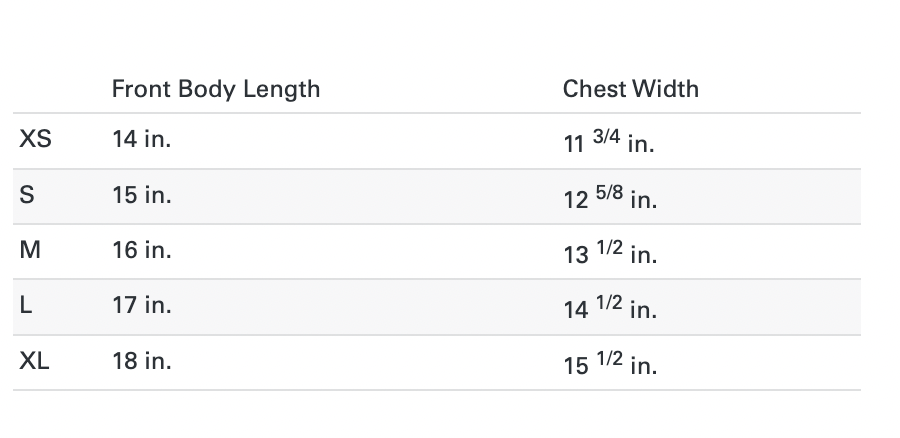Click the 14 in. front body length

[x=142, y=140]
